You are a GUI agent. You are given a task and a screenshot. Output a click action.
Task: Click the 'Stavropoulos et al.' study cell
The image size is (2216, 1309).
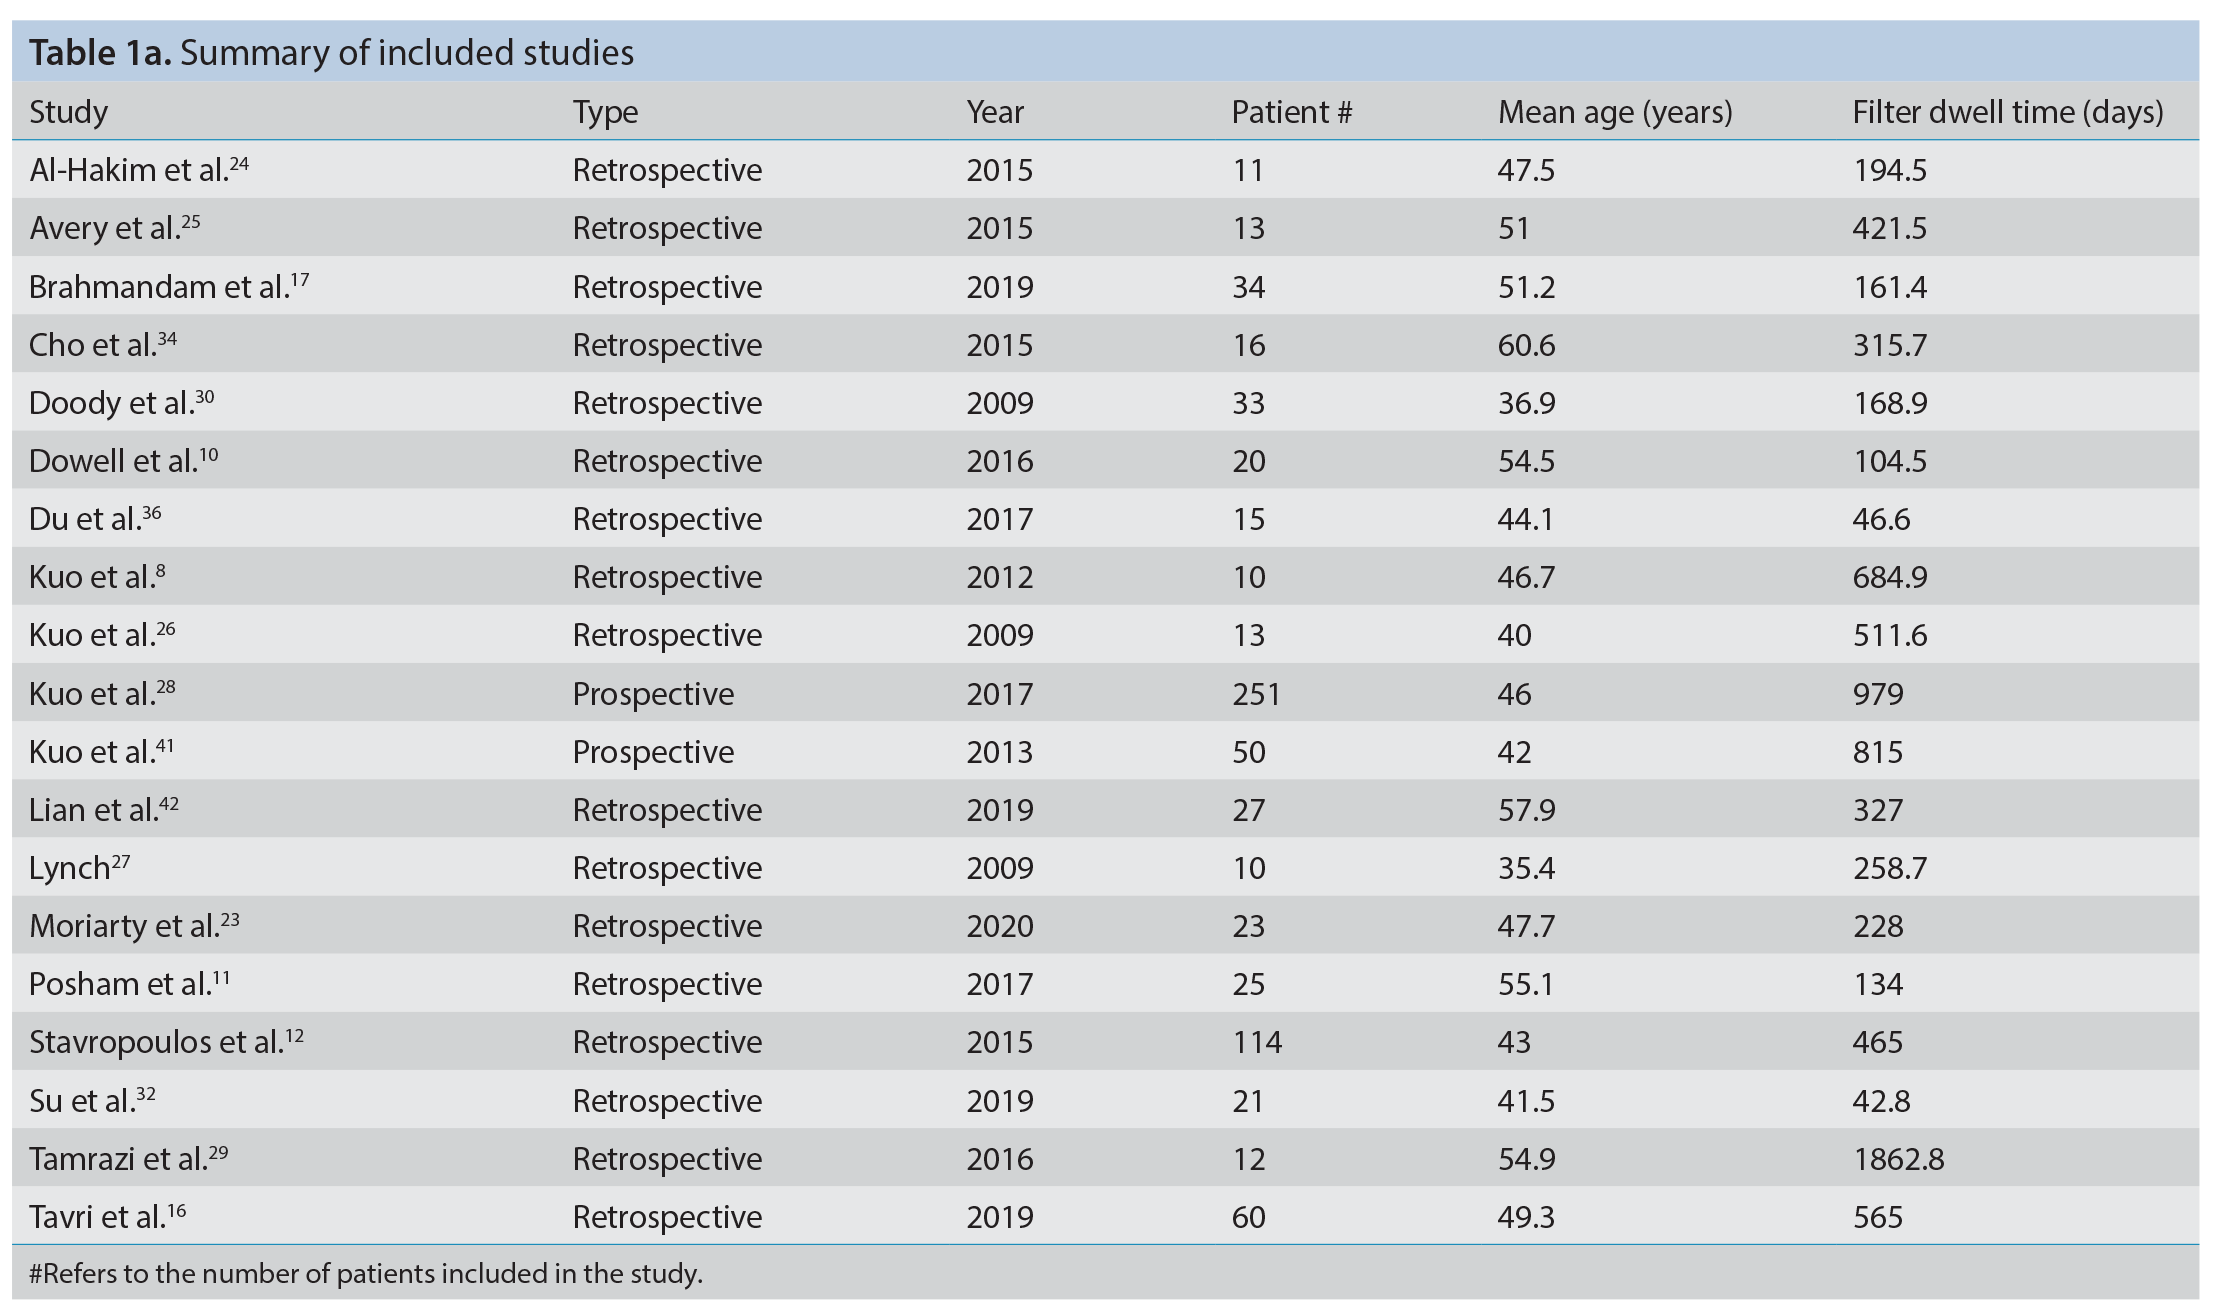click(166, 1041)
